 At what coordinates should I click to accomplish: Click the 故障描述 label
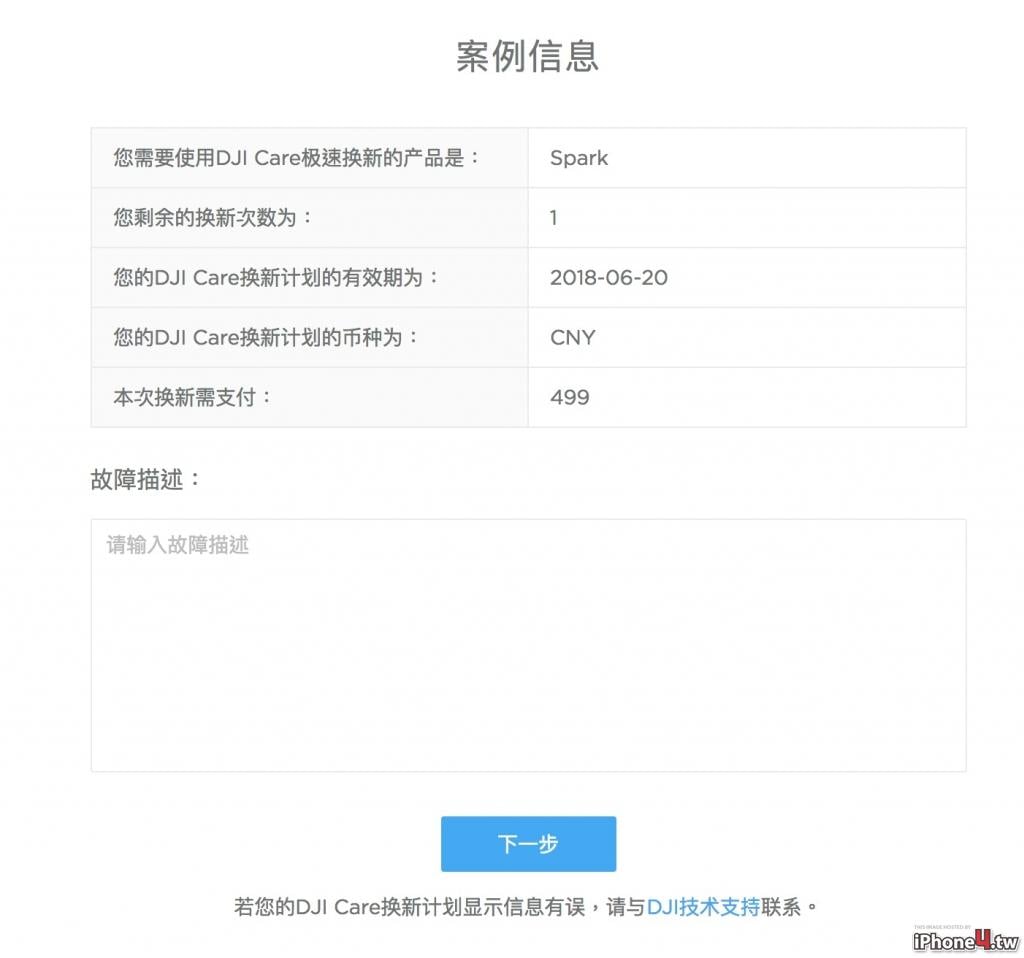click(x=146, y=479)
